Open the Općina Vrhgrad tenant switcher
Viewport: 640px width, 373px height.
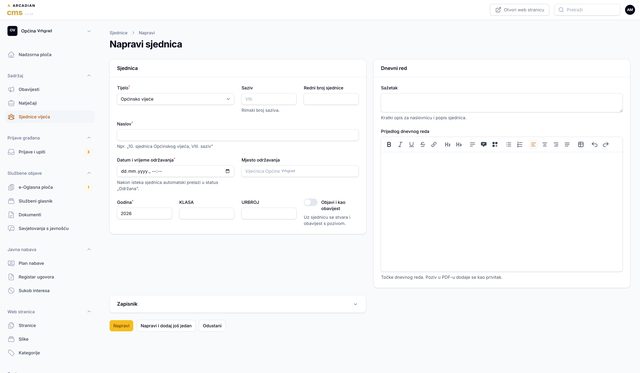[x=50, y=31]
